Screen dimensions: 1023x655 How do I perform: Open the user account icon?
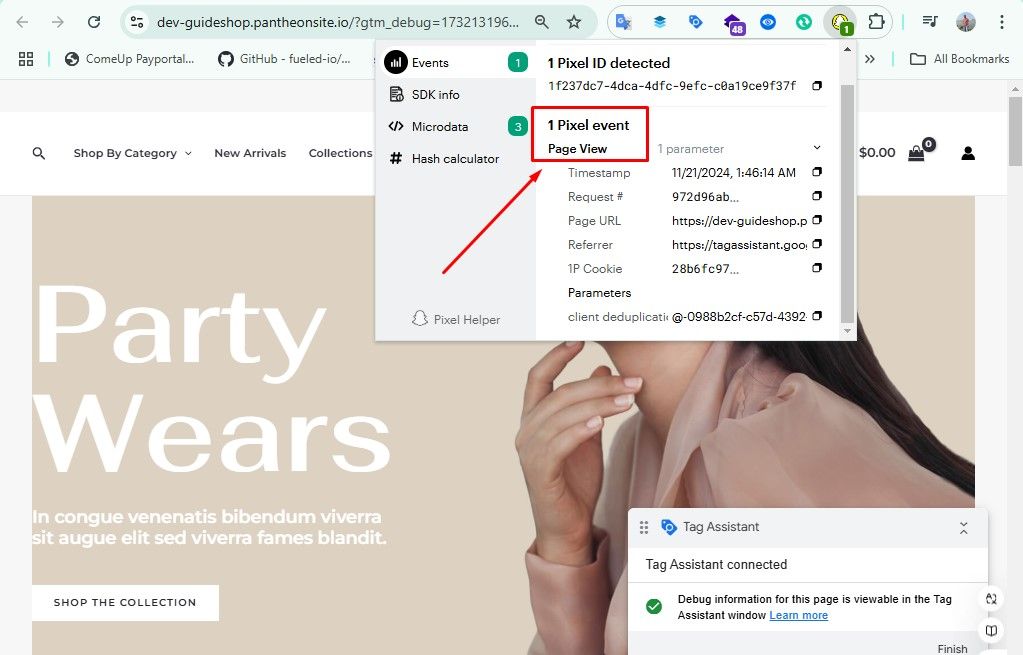(x=968, y=153)
